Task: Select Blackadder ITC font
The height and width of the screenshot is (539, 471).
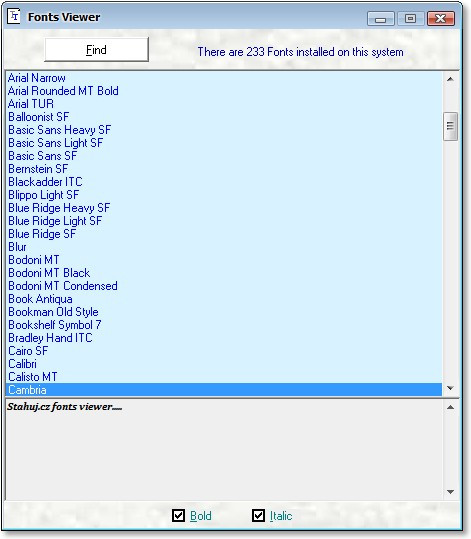Action: [224, 182]
